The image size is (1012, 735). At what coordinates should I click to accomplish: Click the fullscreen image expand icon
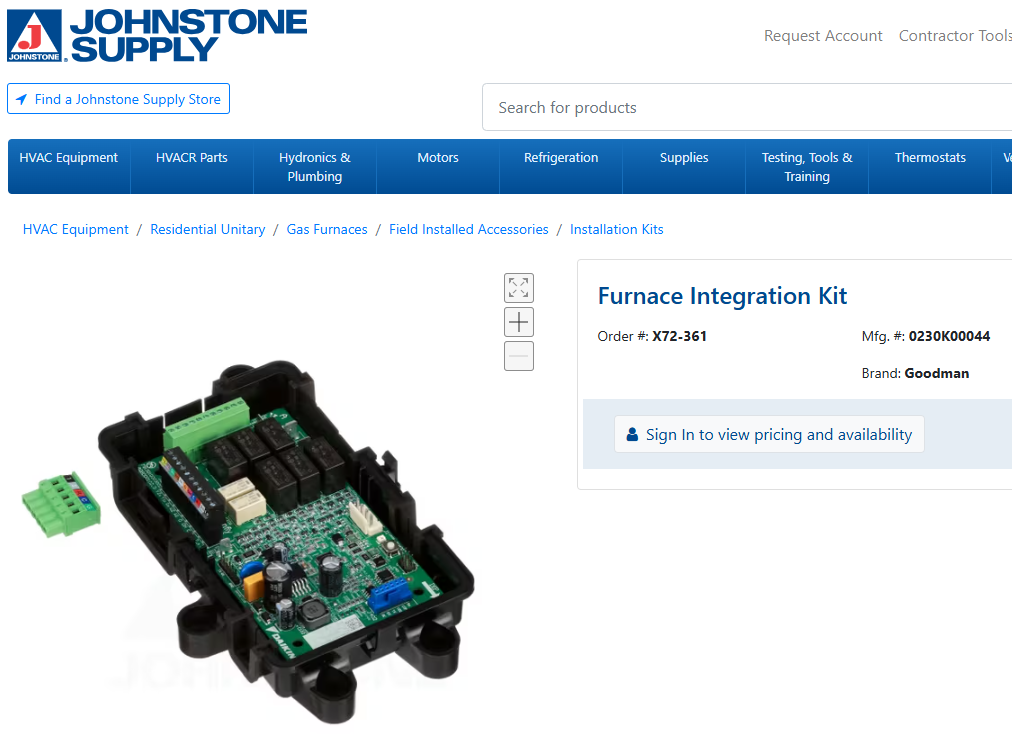pos(518,288)
